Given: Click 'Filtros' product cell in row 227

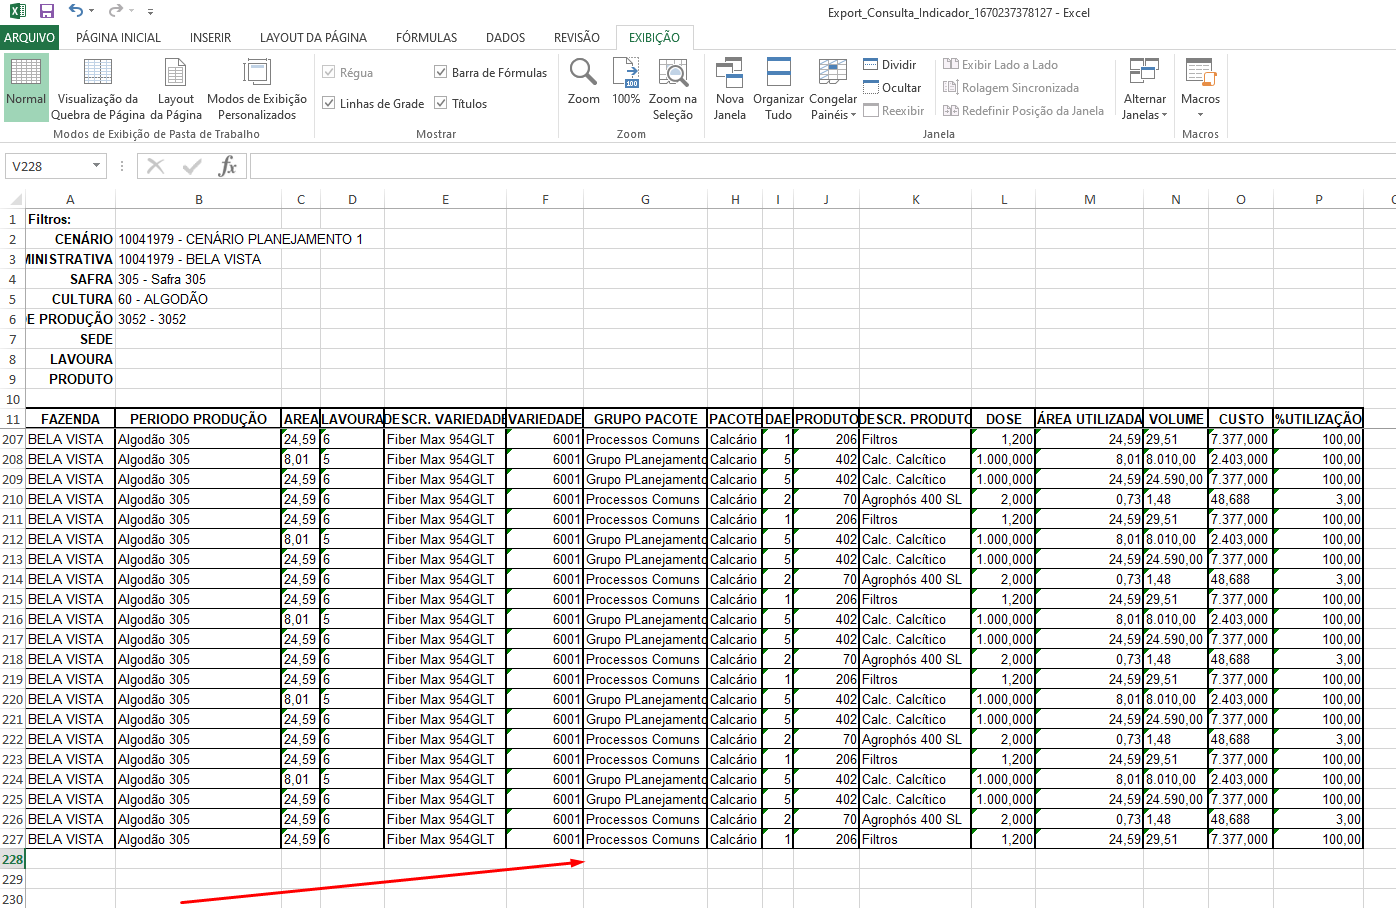Looking at the screenshot, I should (915, 839).
